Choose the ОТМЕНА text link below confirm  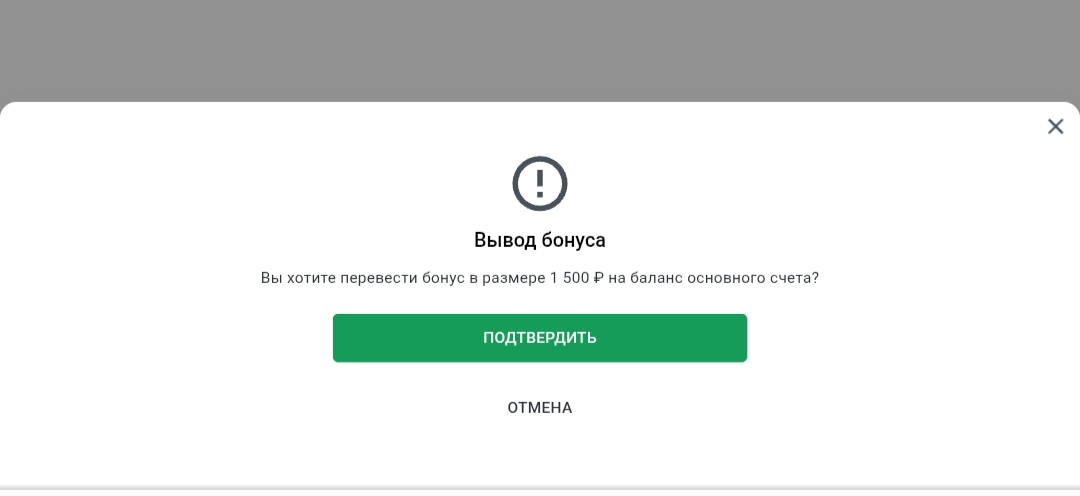click(x=540, y=408)
